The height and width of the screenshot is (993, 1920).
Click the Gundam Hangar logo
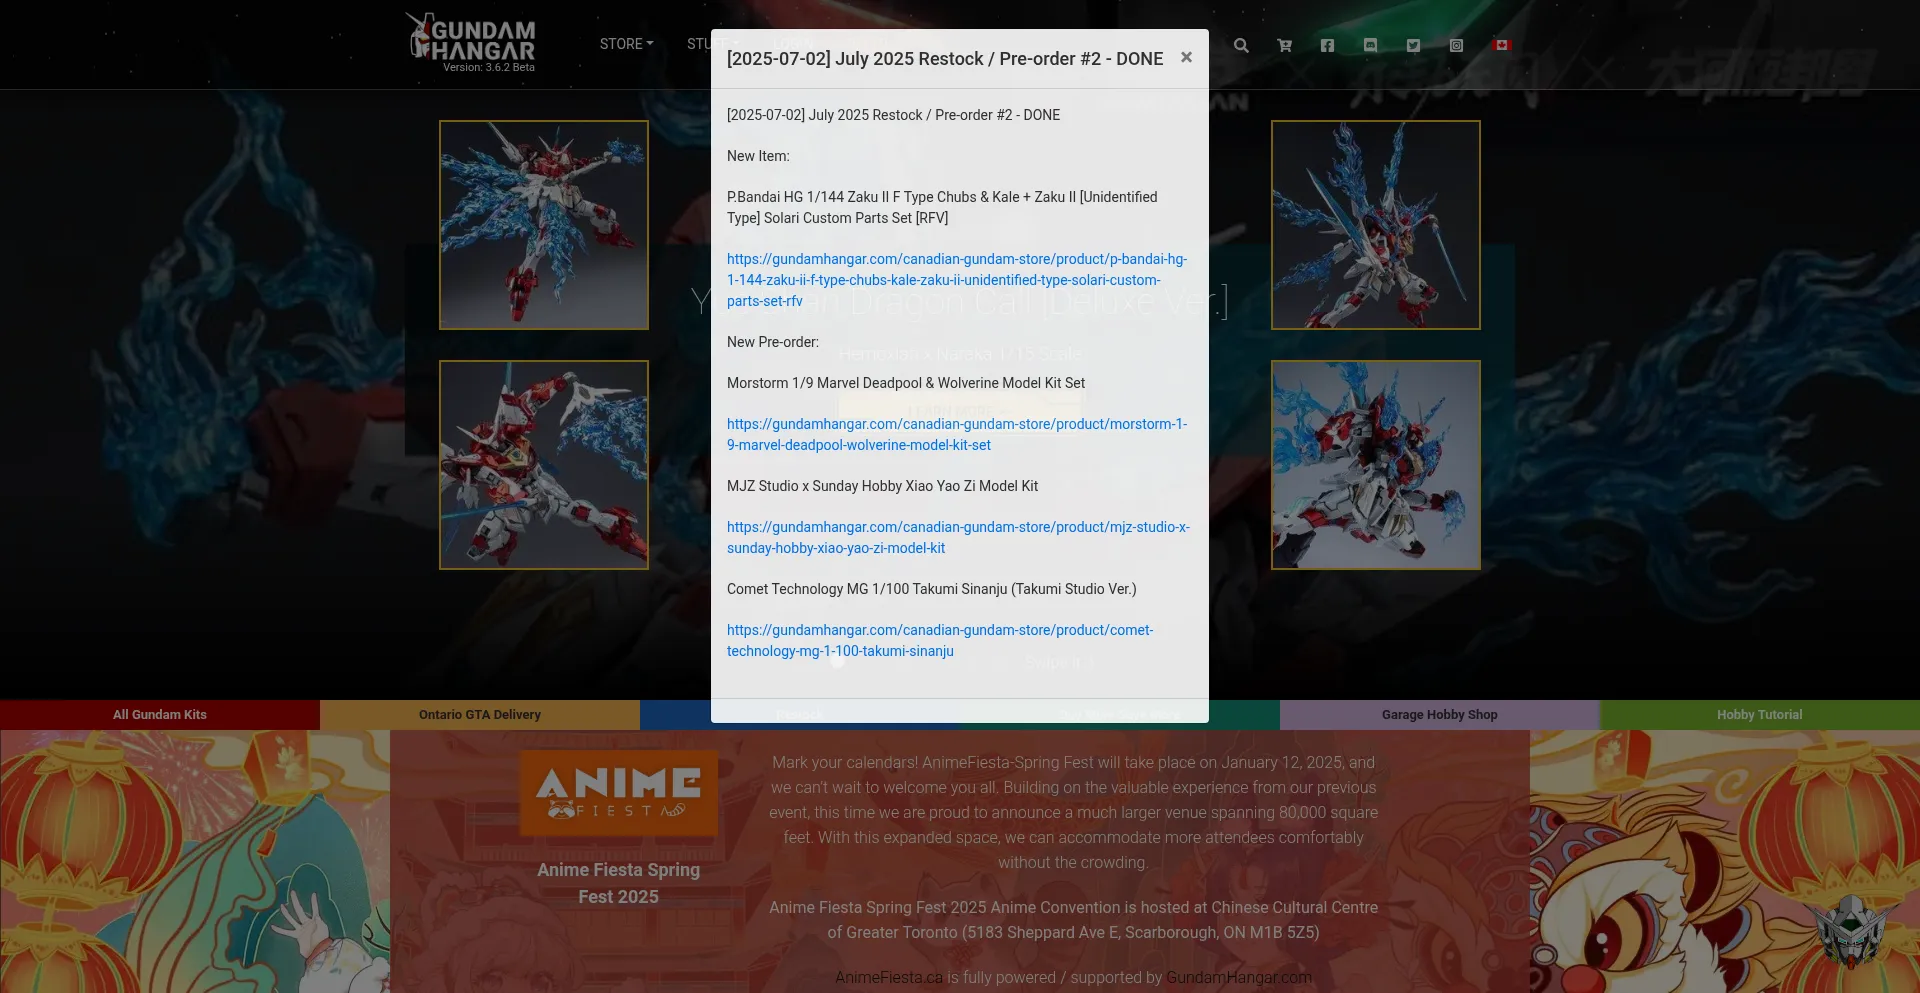tap(471, 38)
